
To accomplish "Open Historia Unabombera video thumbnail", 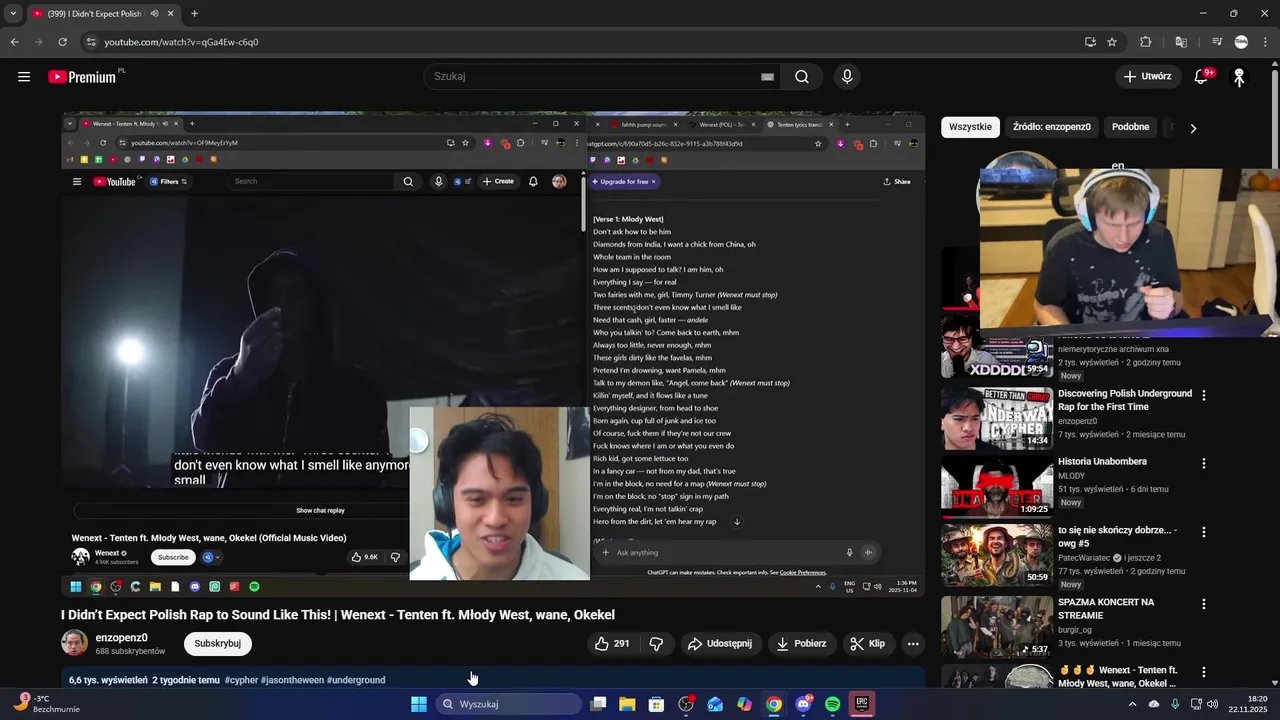I will point(997,487).
